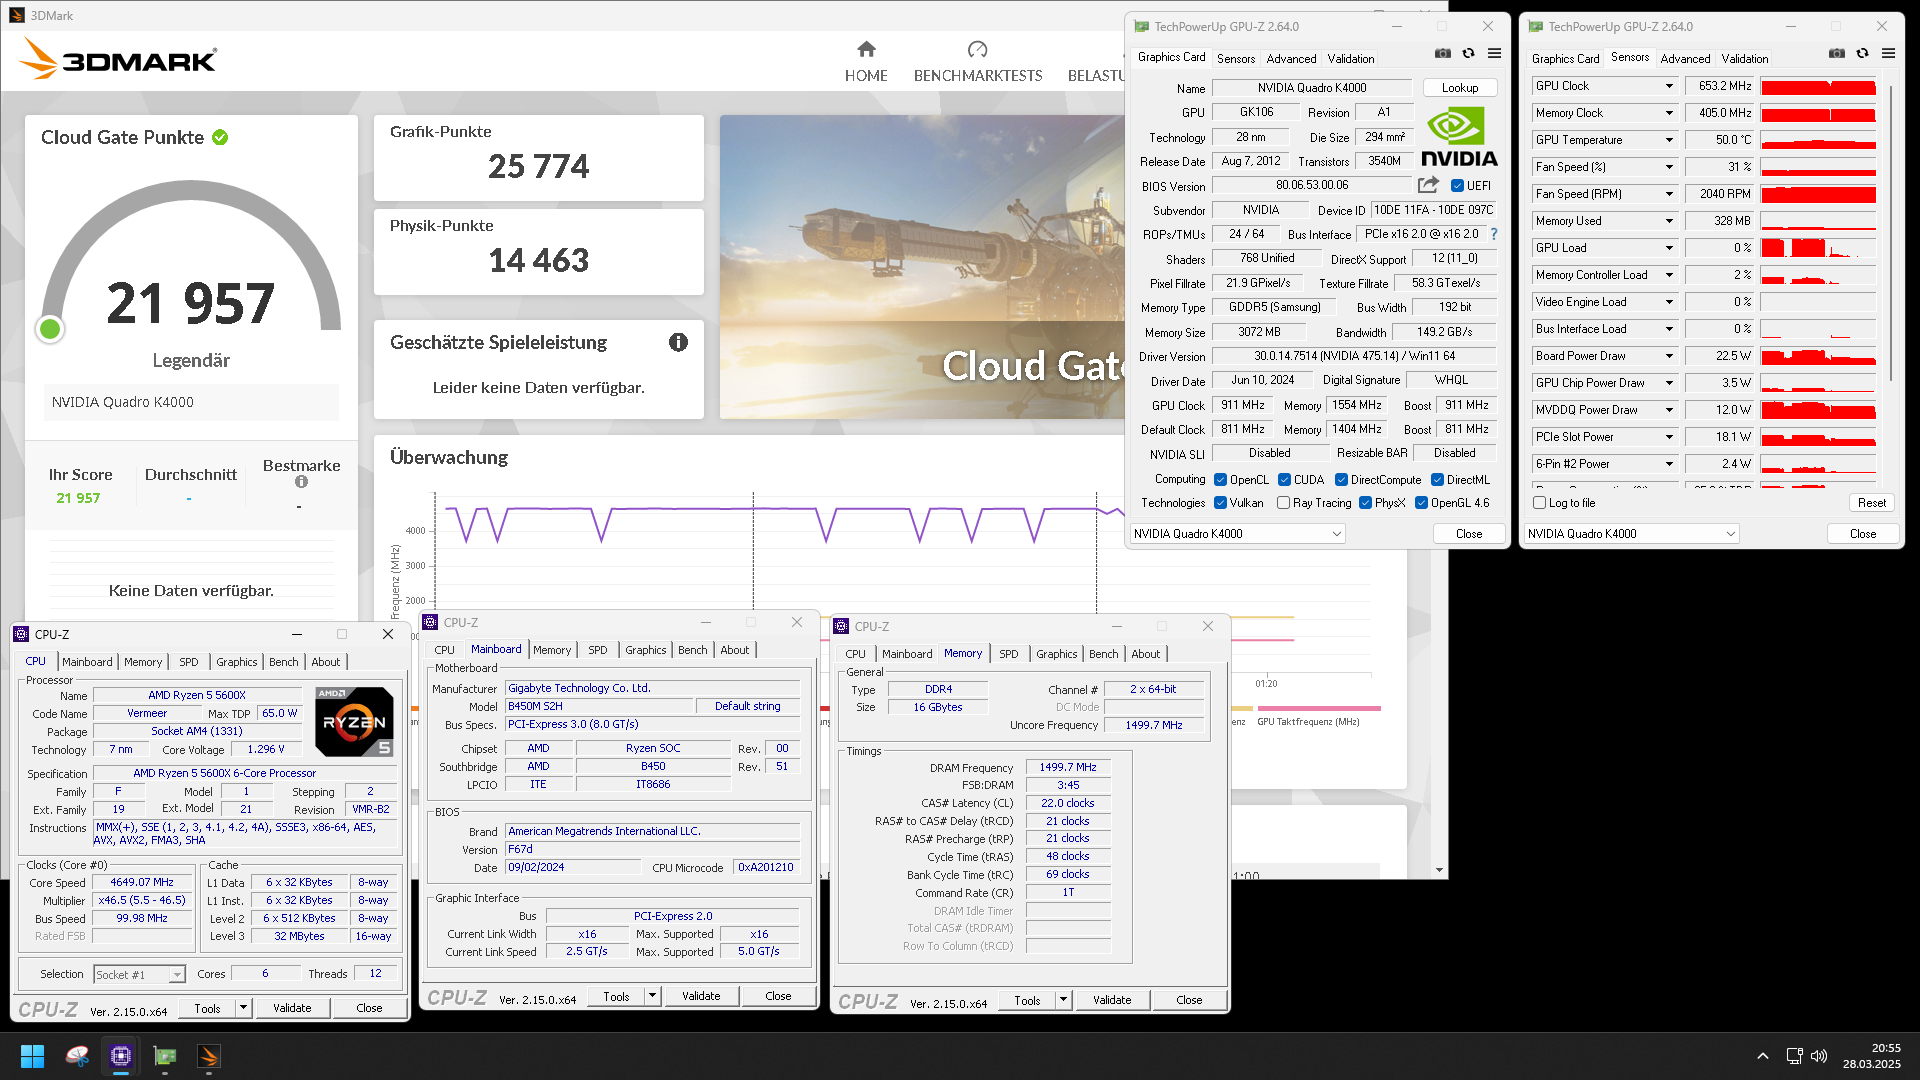This screenshot has width=1920, height=1080.
Task: Open Fan Speed (RPM) sensor dropdown
Action: tap(1669, 194)
